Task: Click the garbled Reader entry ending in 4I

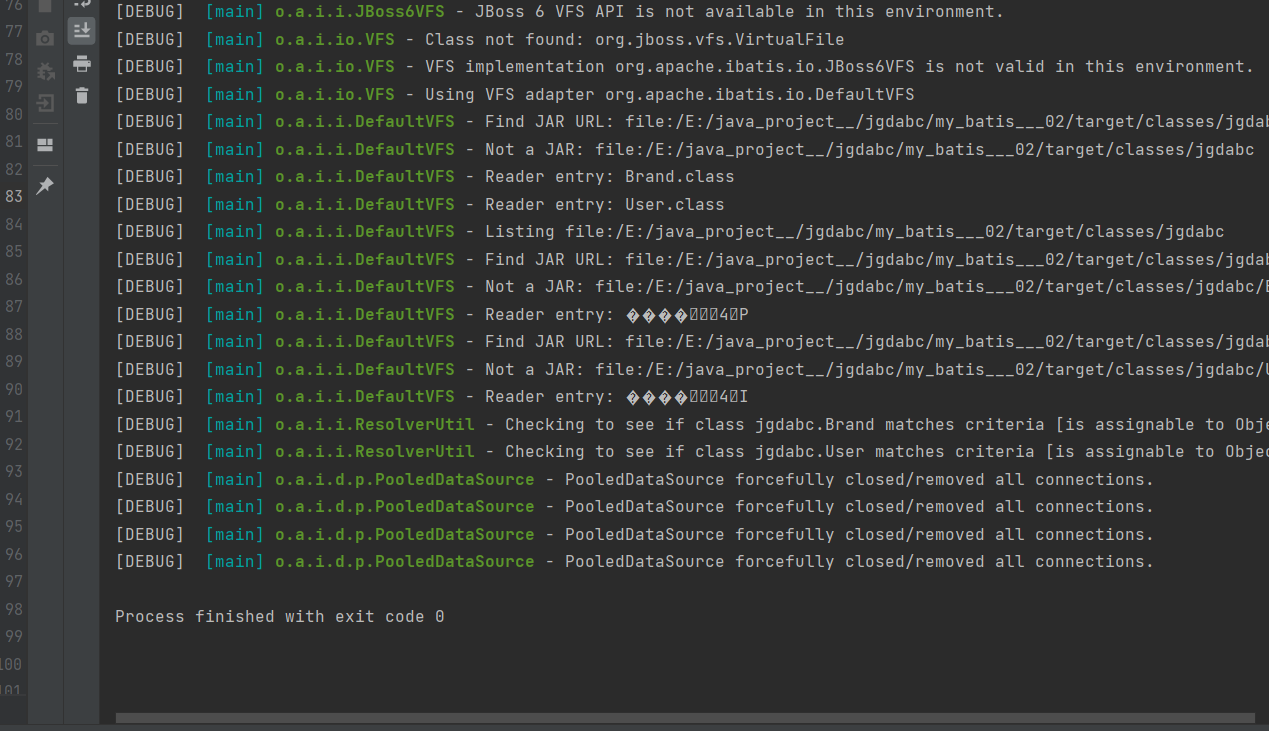Action: pyautogui.click(x=432, y=397)
